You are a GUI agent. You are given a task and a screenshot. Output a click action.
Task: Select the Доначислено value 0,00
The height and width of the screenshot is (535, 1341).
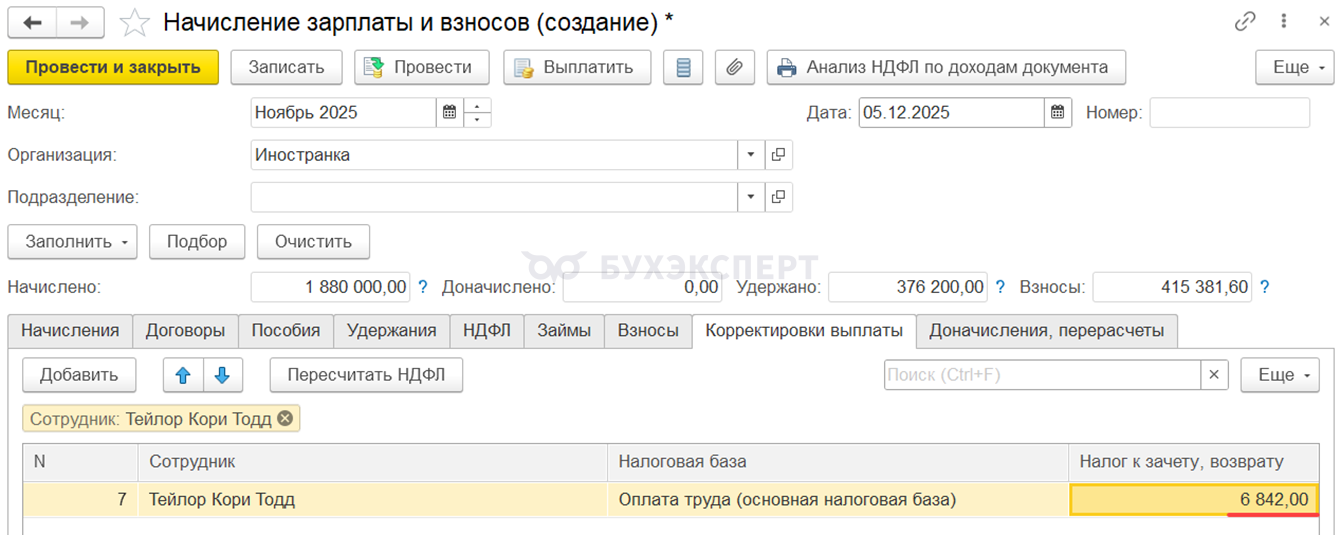tap(643, 287)
